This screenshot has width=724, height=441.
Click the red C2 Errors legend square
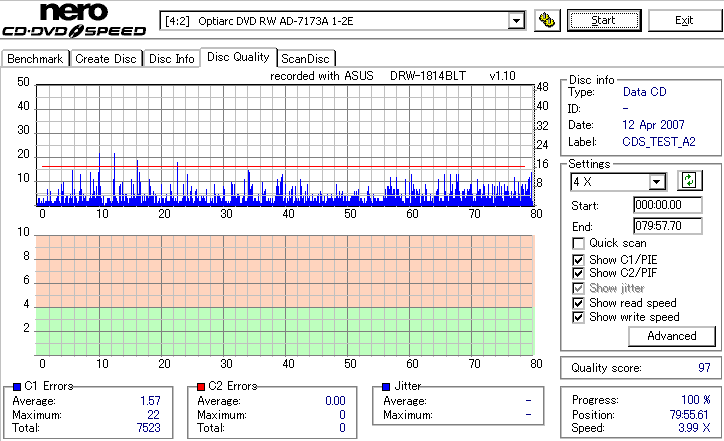(201, 387)
